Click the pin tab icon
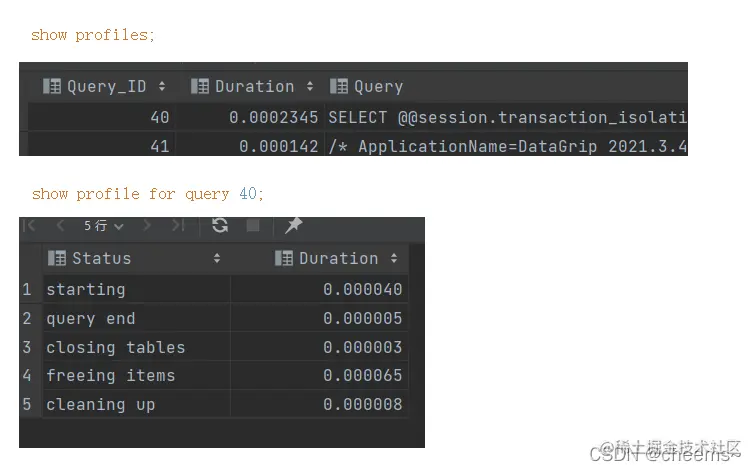 (x=293, y=225)
